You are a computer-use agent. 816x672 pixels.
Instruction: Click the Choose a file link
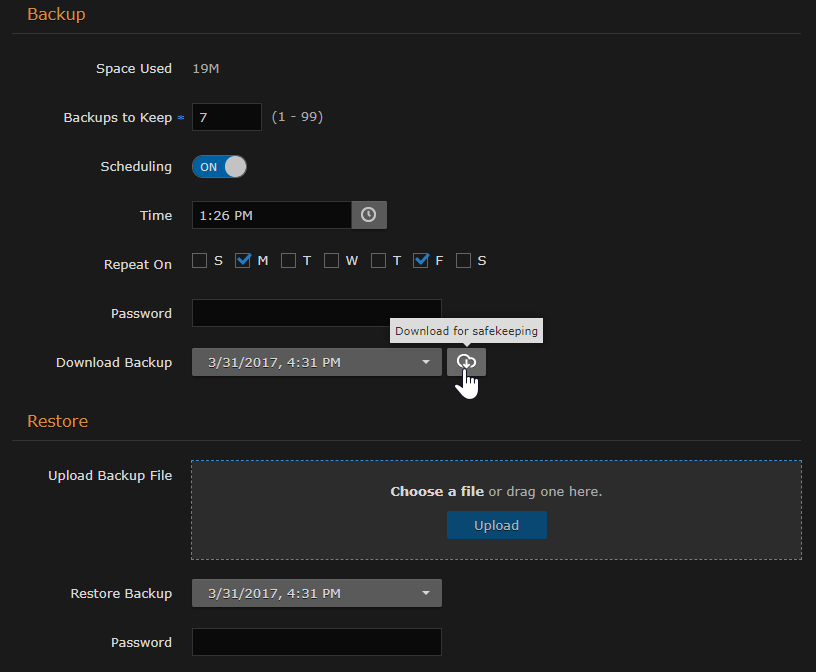pos(437,491)
